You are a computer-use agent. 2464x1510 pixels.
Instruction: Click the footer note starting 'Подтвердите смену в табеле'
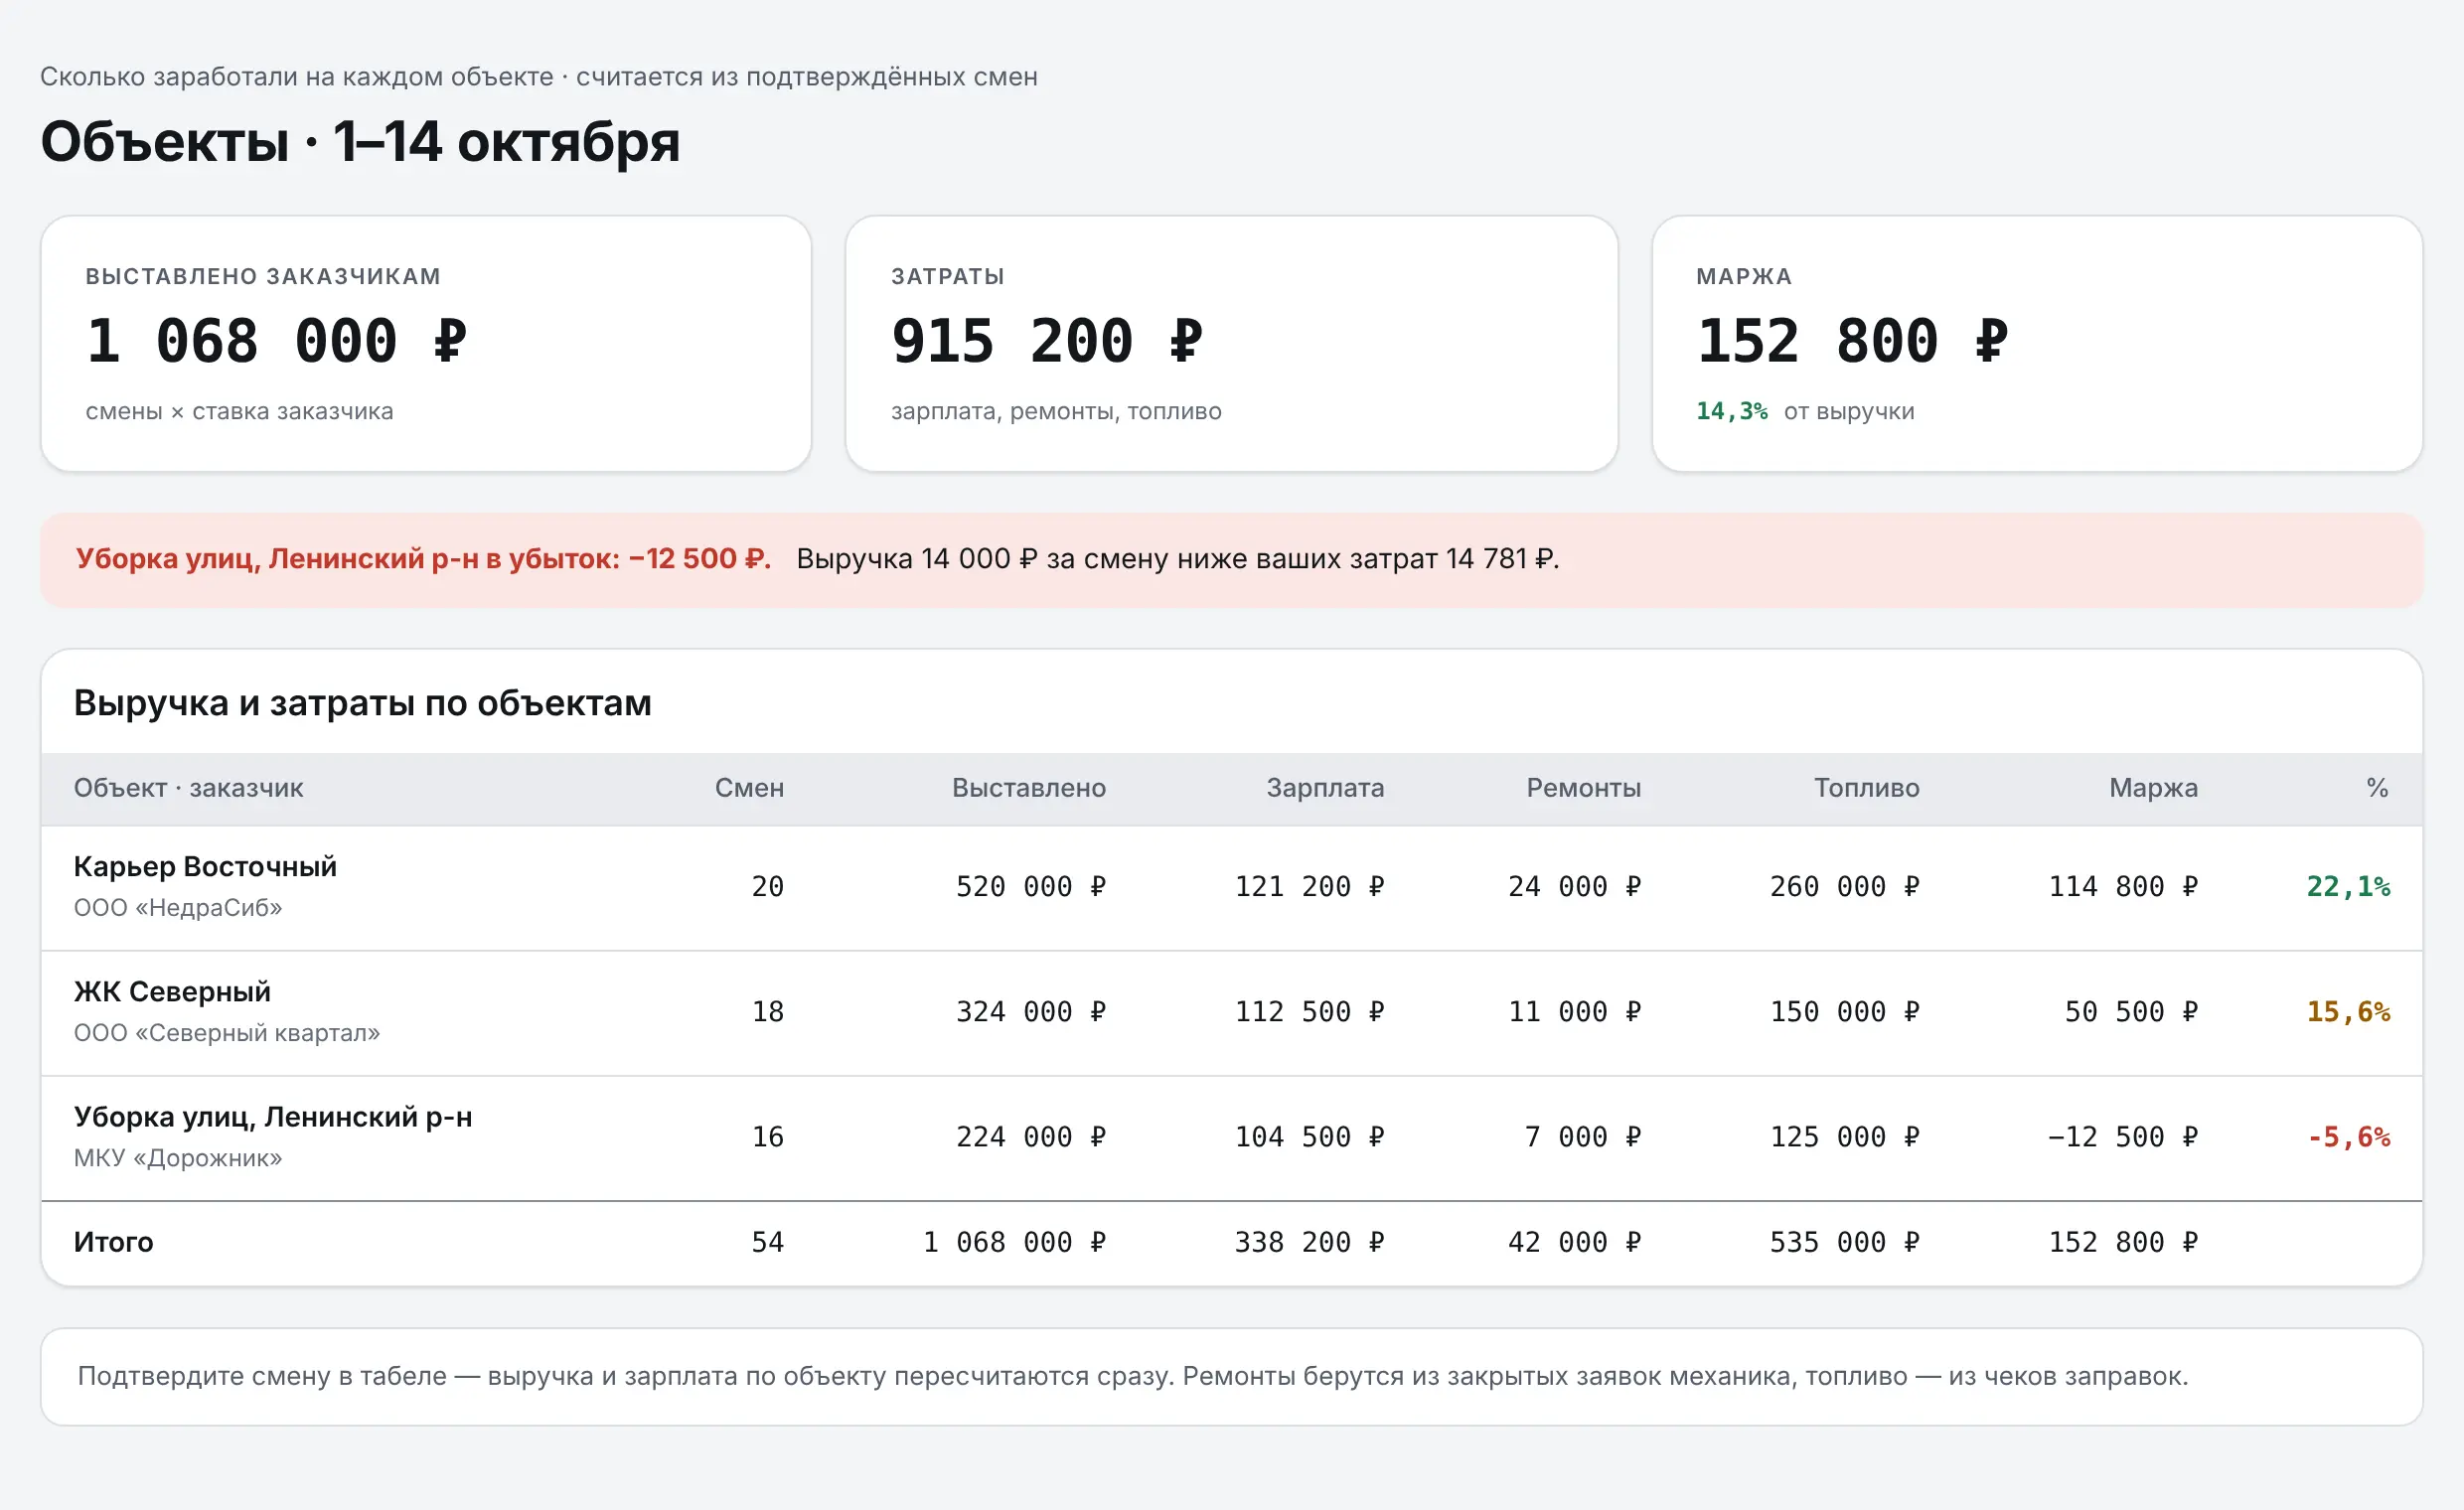[1132, 1376]
